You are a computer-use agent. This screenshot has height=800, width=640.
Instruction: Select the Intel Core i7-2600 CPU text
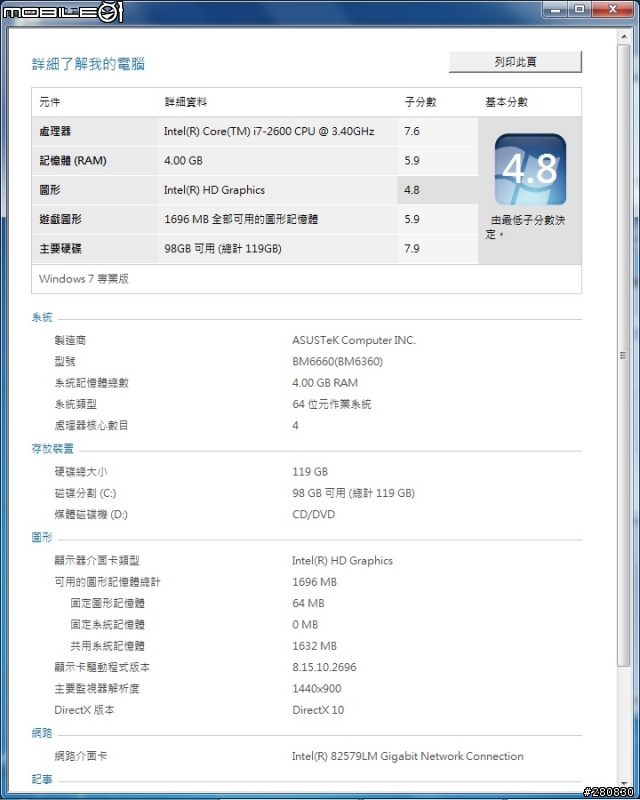pyautogui.click(x=269, y=131)
